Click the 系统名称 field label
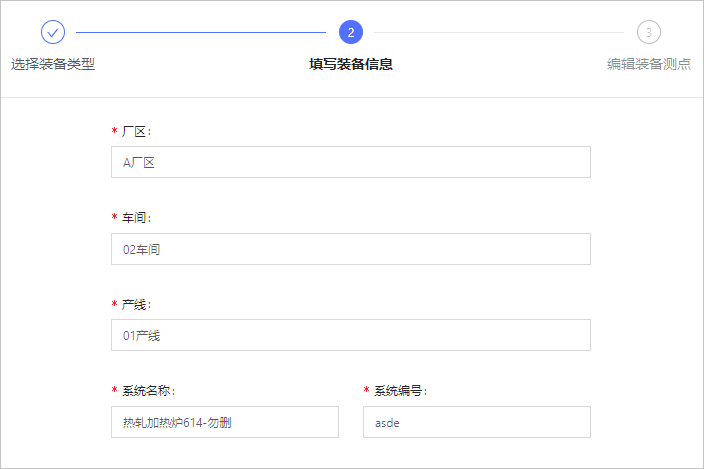The height and width of the screenshot is (469, 704). (x=149, y=391)
